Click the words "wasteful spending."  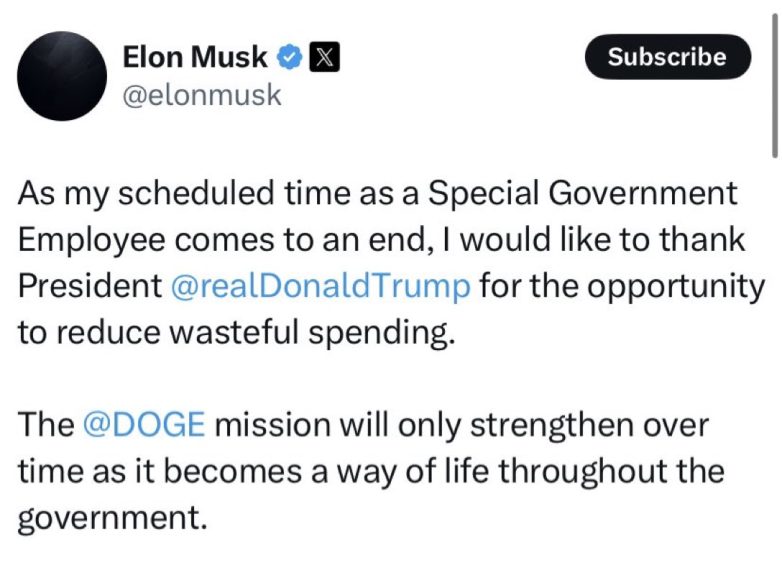point(312,333)
